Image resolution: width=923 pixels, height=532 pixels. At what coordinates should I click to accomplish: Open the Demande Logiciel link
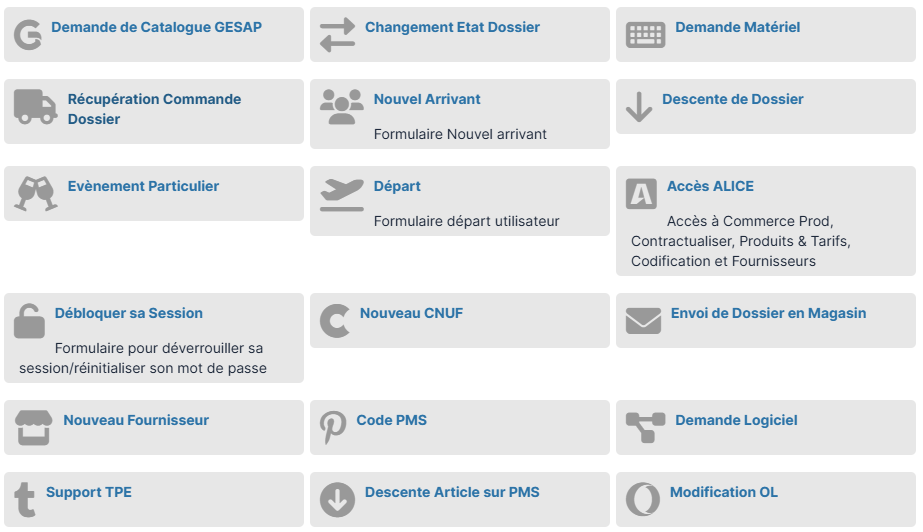[736, 421]
